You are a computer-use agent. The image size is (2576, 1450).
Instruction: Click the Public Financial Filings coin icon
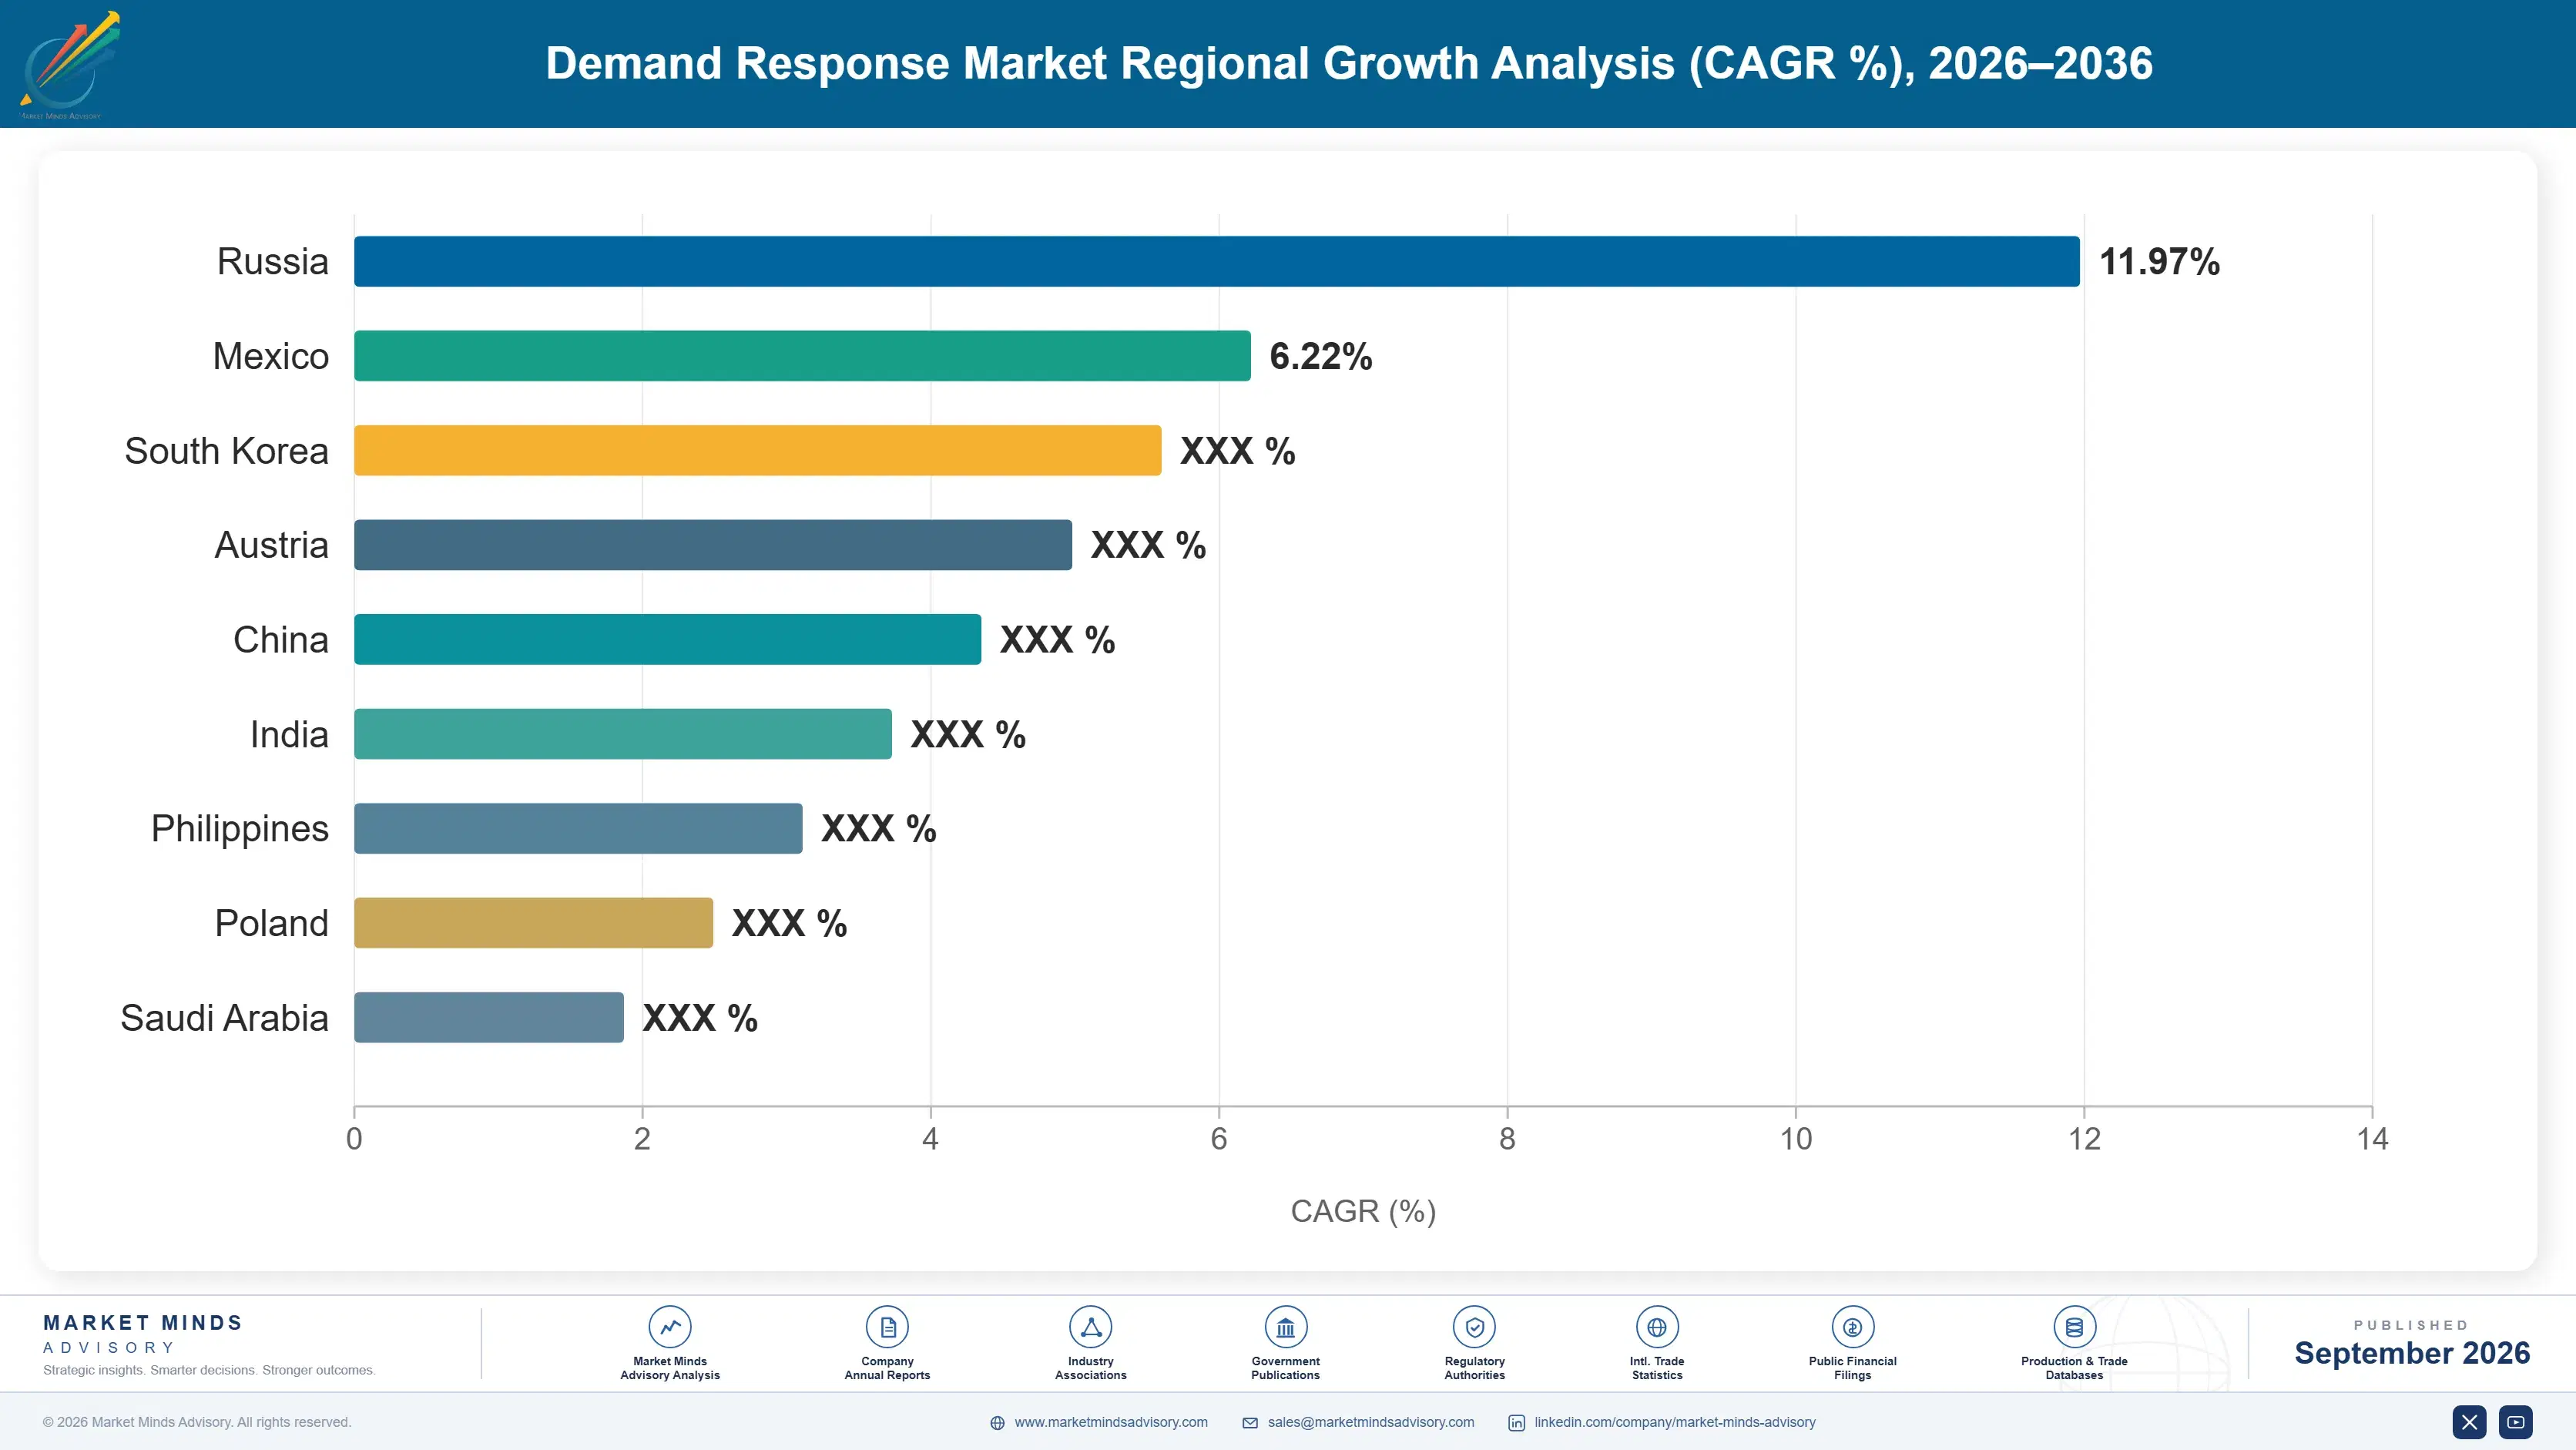click(1852, 1327)
